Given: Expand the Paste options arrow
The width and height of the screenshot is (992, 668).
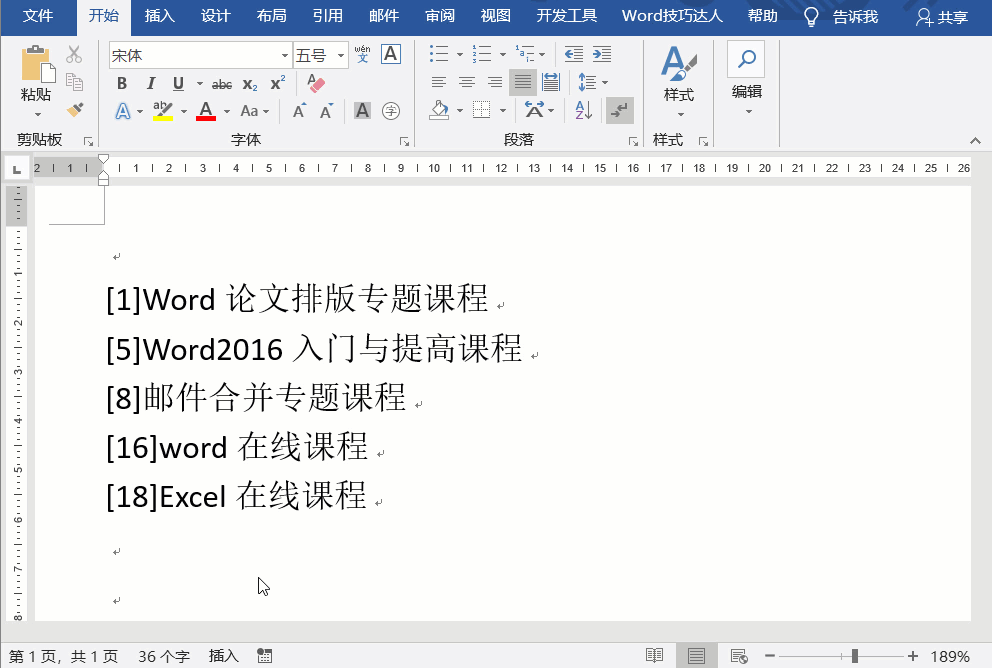Looking at the screenshot, I should [37, 114].
